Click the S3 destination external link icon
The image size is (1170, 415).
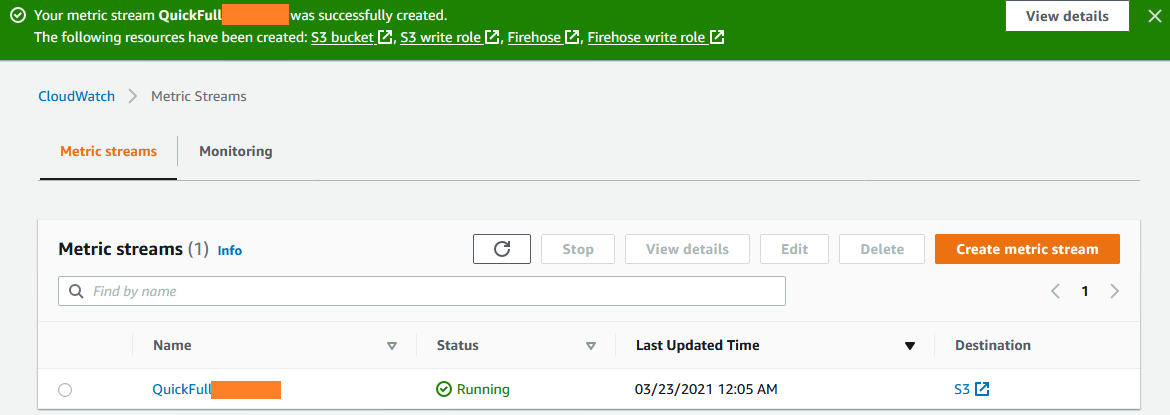point(982,389)
